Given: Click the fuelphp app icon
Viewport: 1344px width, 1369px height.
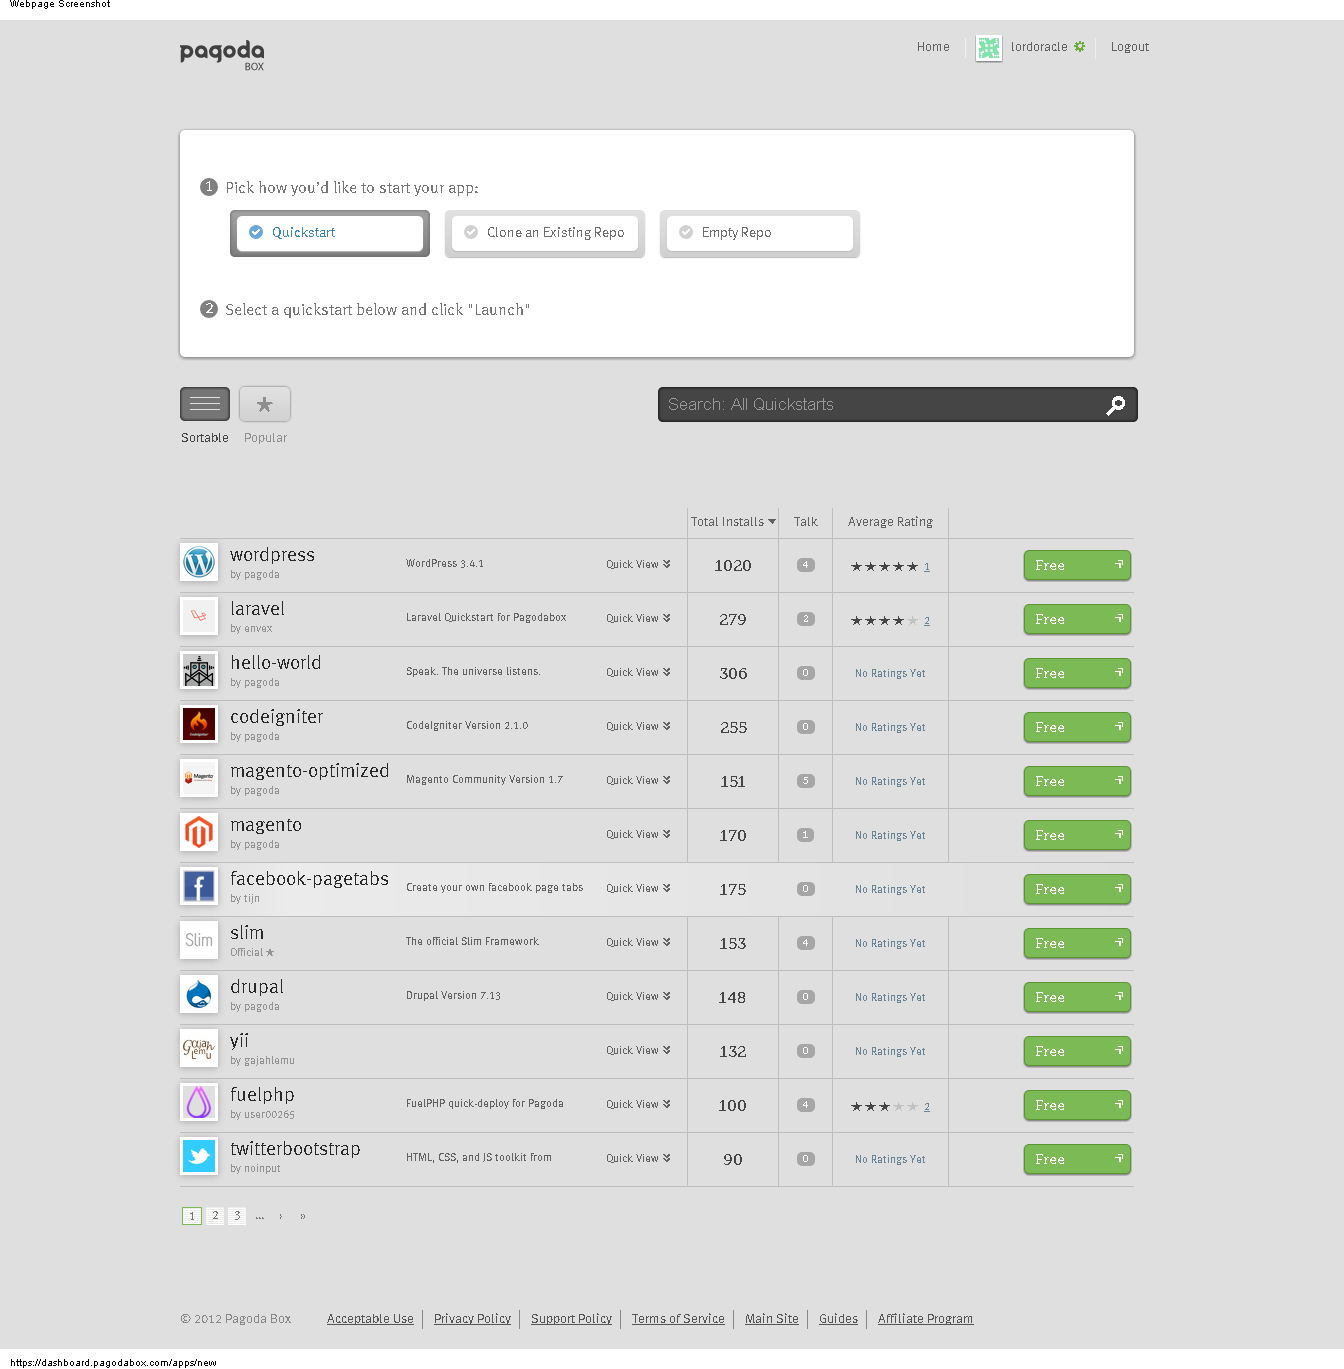Looking at the screenshot, I should tap(199, 1102).
